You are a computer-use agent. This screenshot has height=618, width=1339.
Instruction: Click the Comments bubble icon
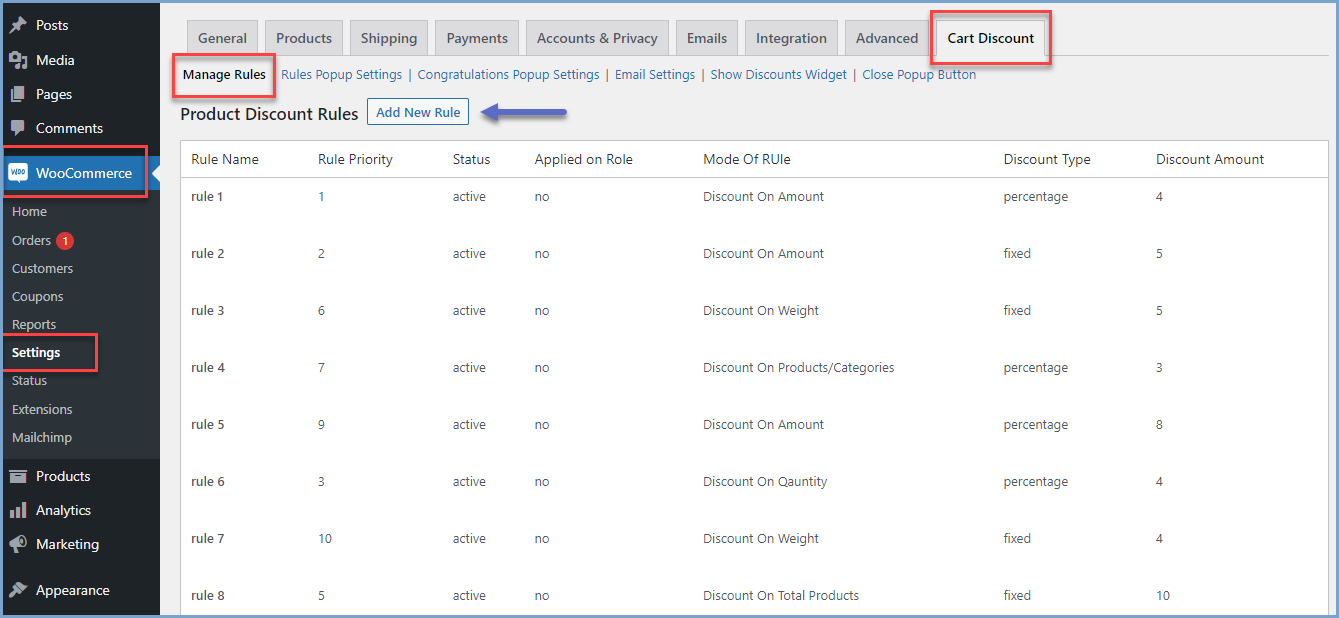[x=18, y=128]
